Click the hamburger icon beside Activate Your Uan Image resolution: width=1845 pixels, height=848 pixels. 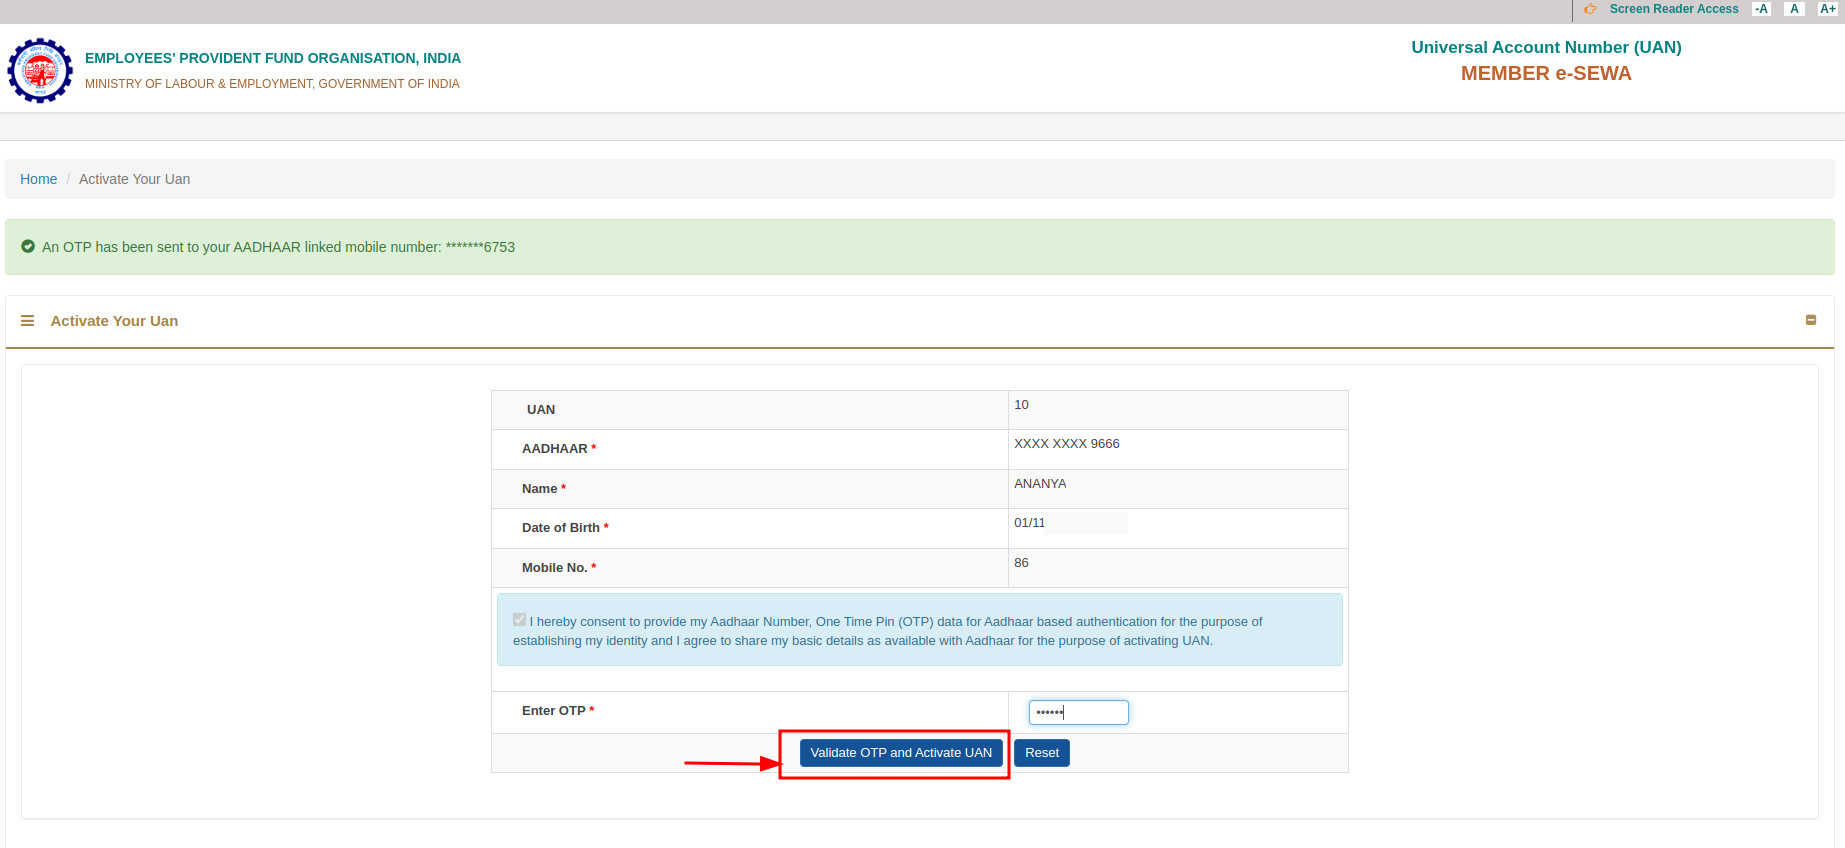28,321
